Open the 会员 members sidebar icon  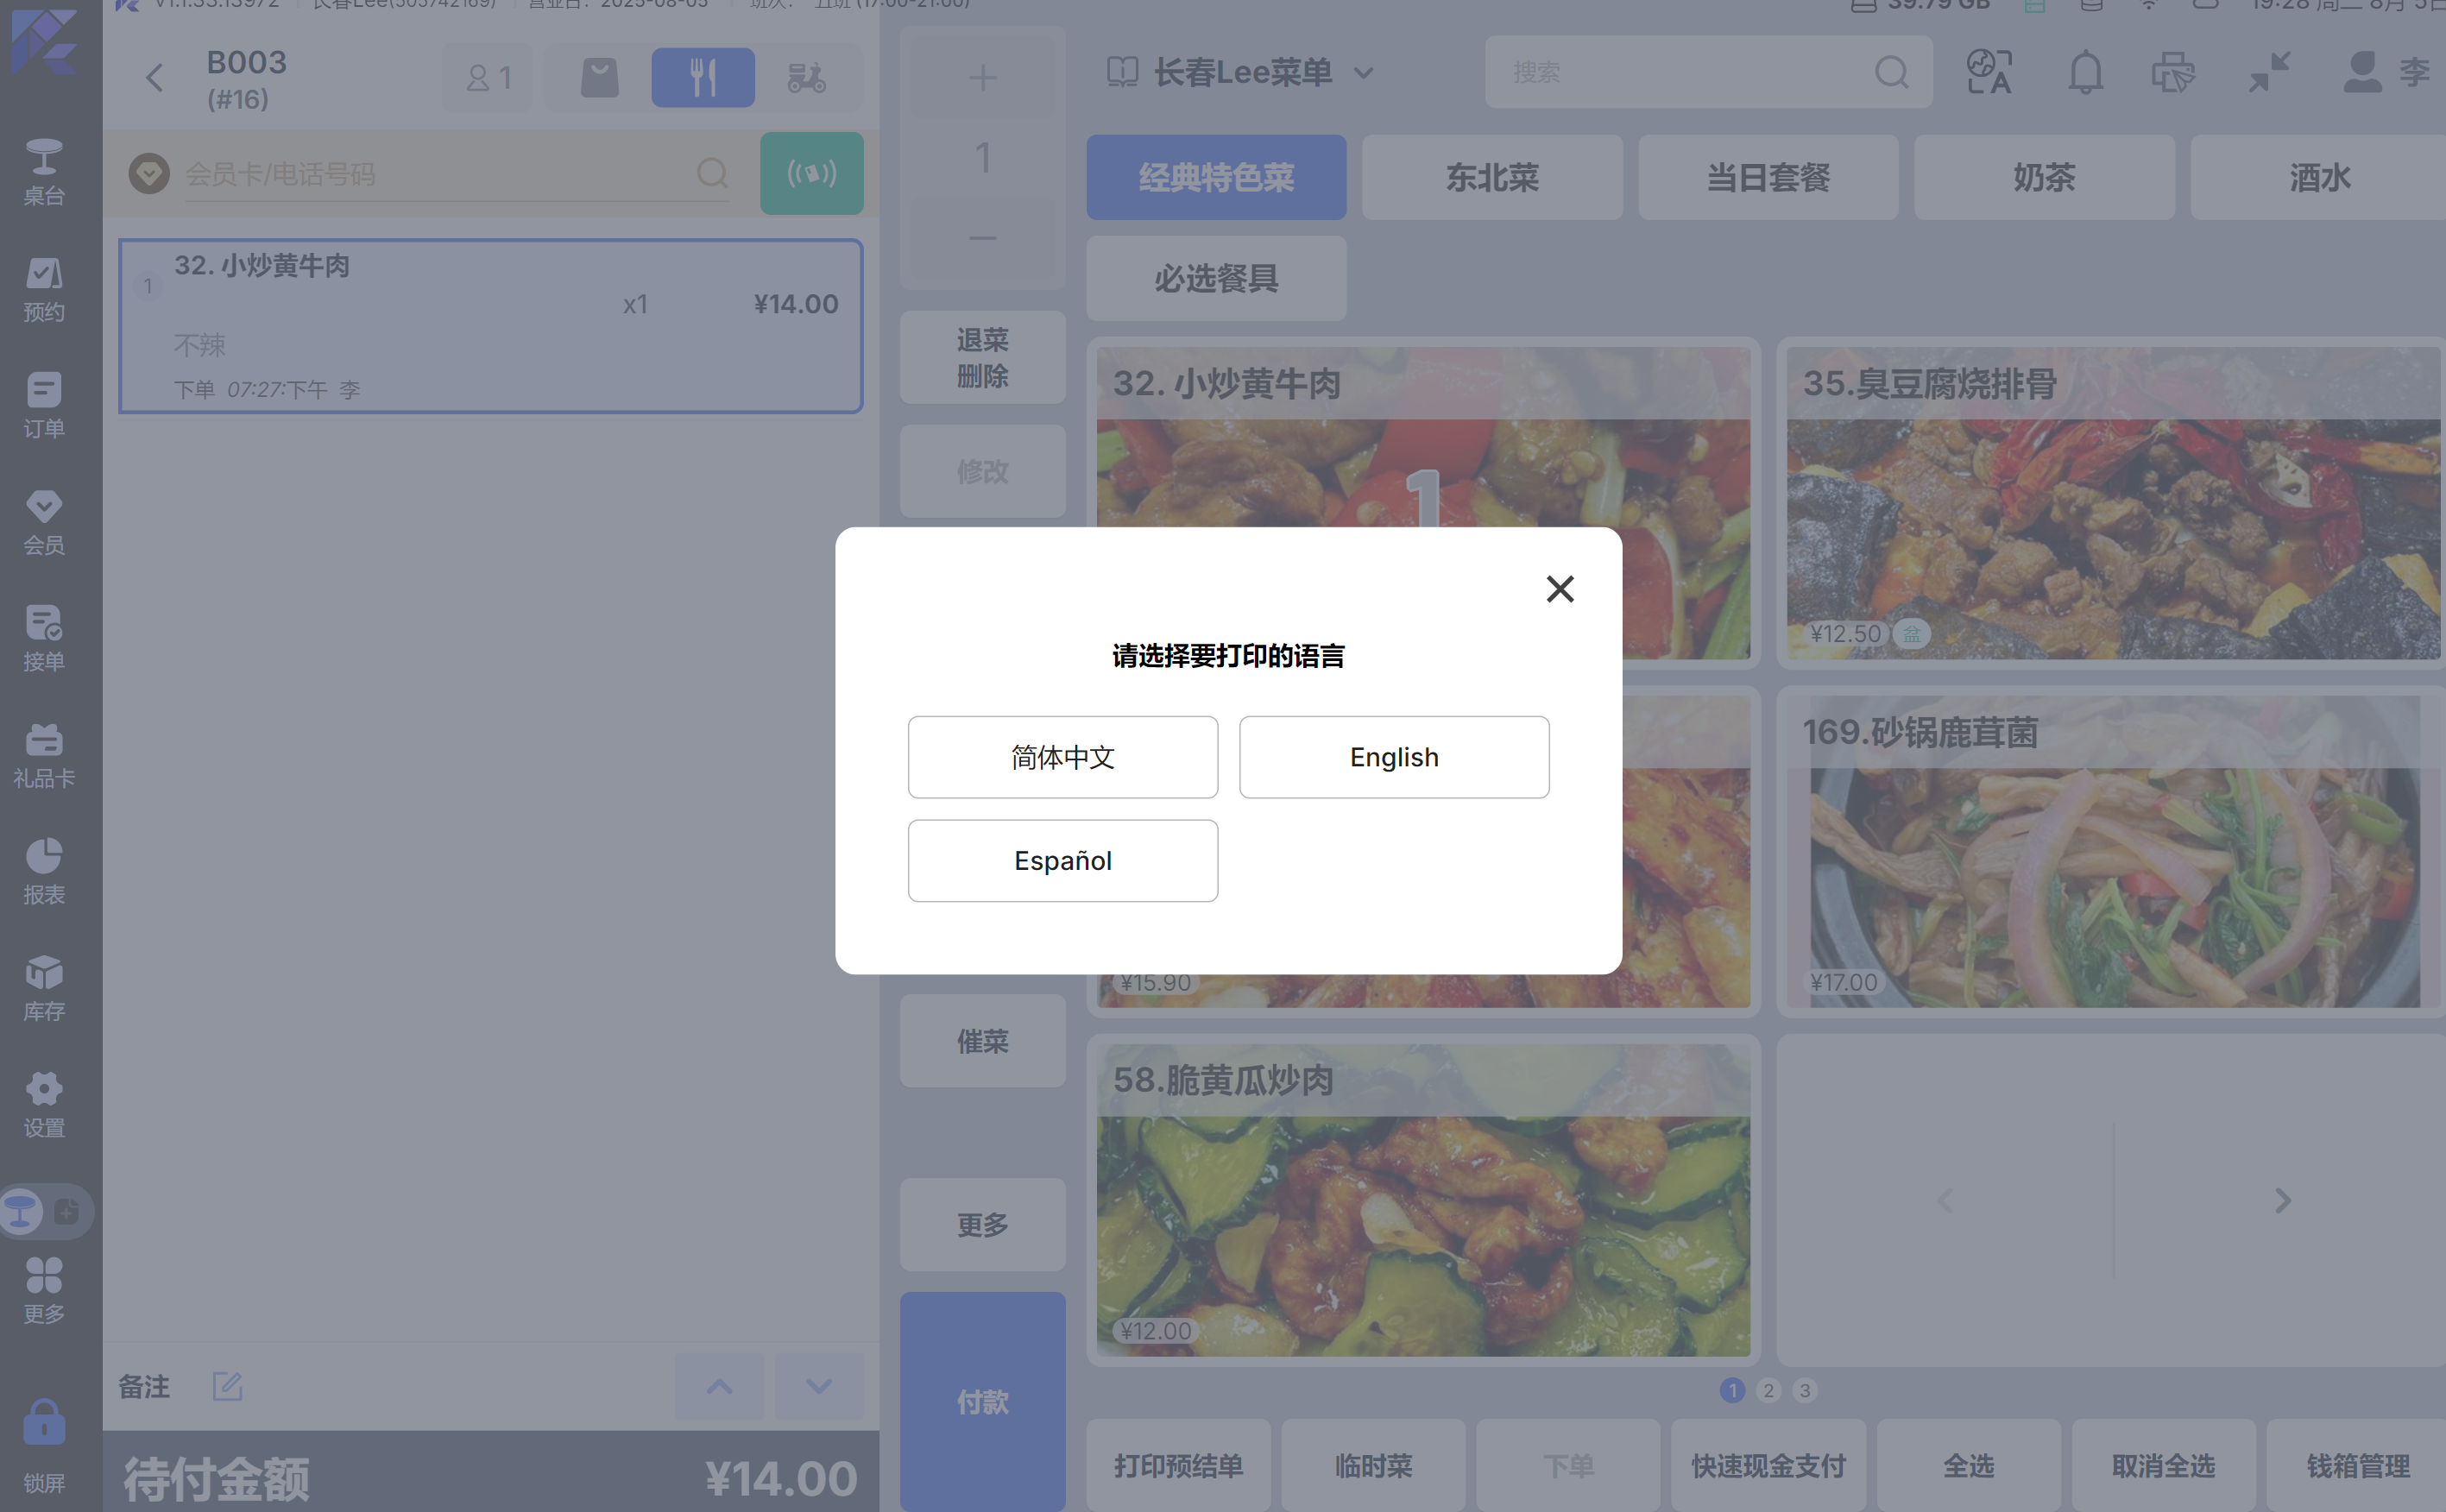(44, 522)
